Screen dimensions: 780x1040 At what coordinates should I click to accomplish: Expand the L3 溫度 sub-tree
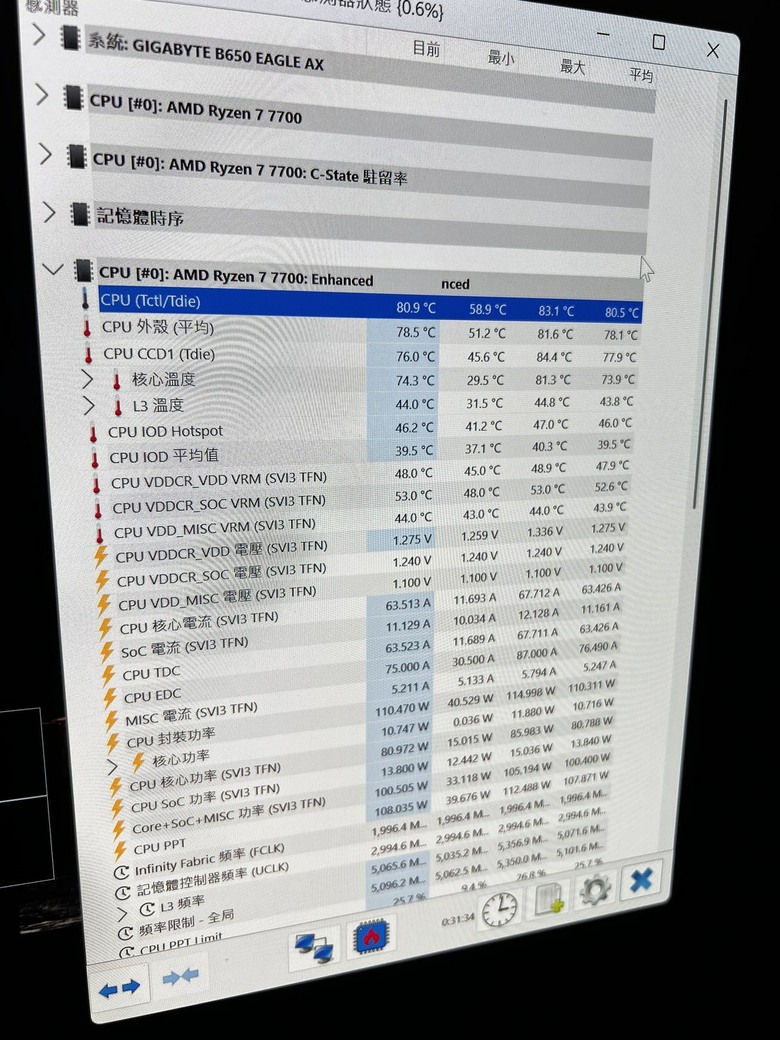click(x=89, y=405)
